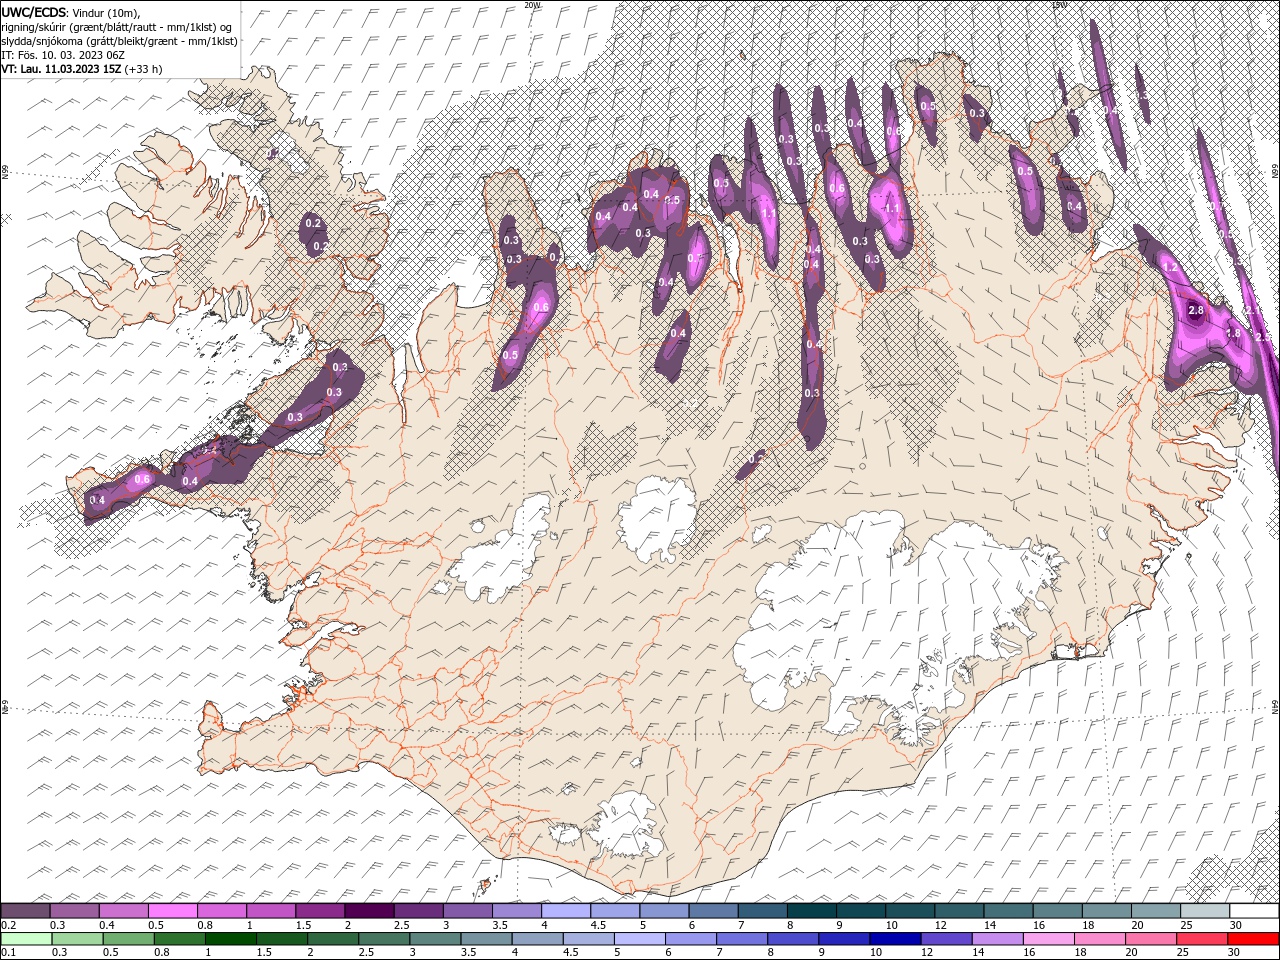The width and height of the screenshot is (1280, 960).
Task: Pick the lower legend swatch between 14 and 16
Action: [x=996, y=939]
